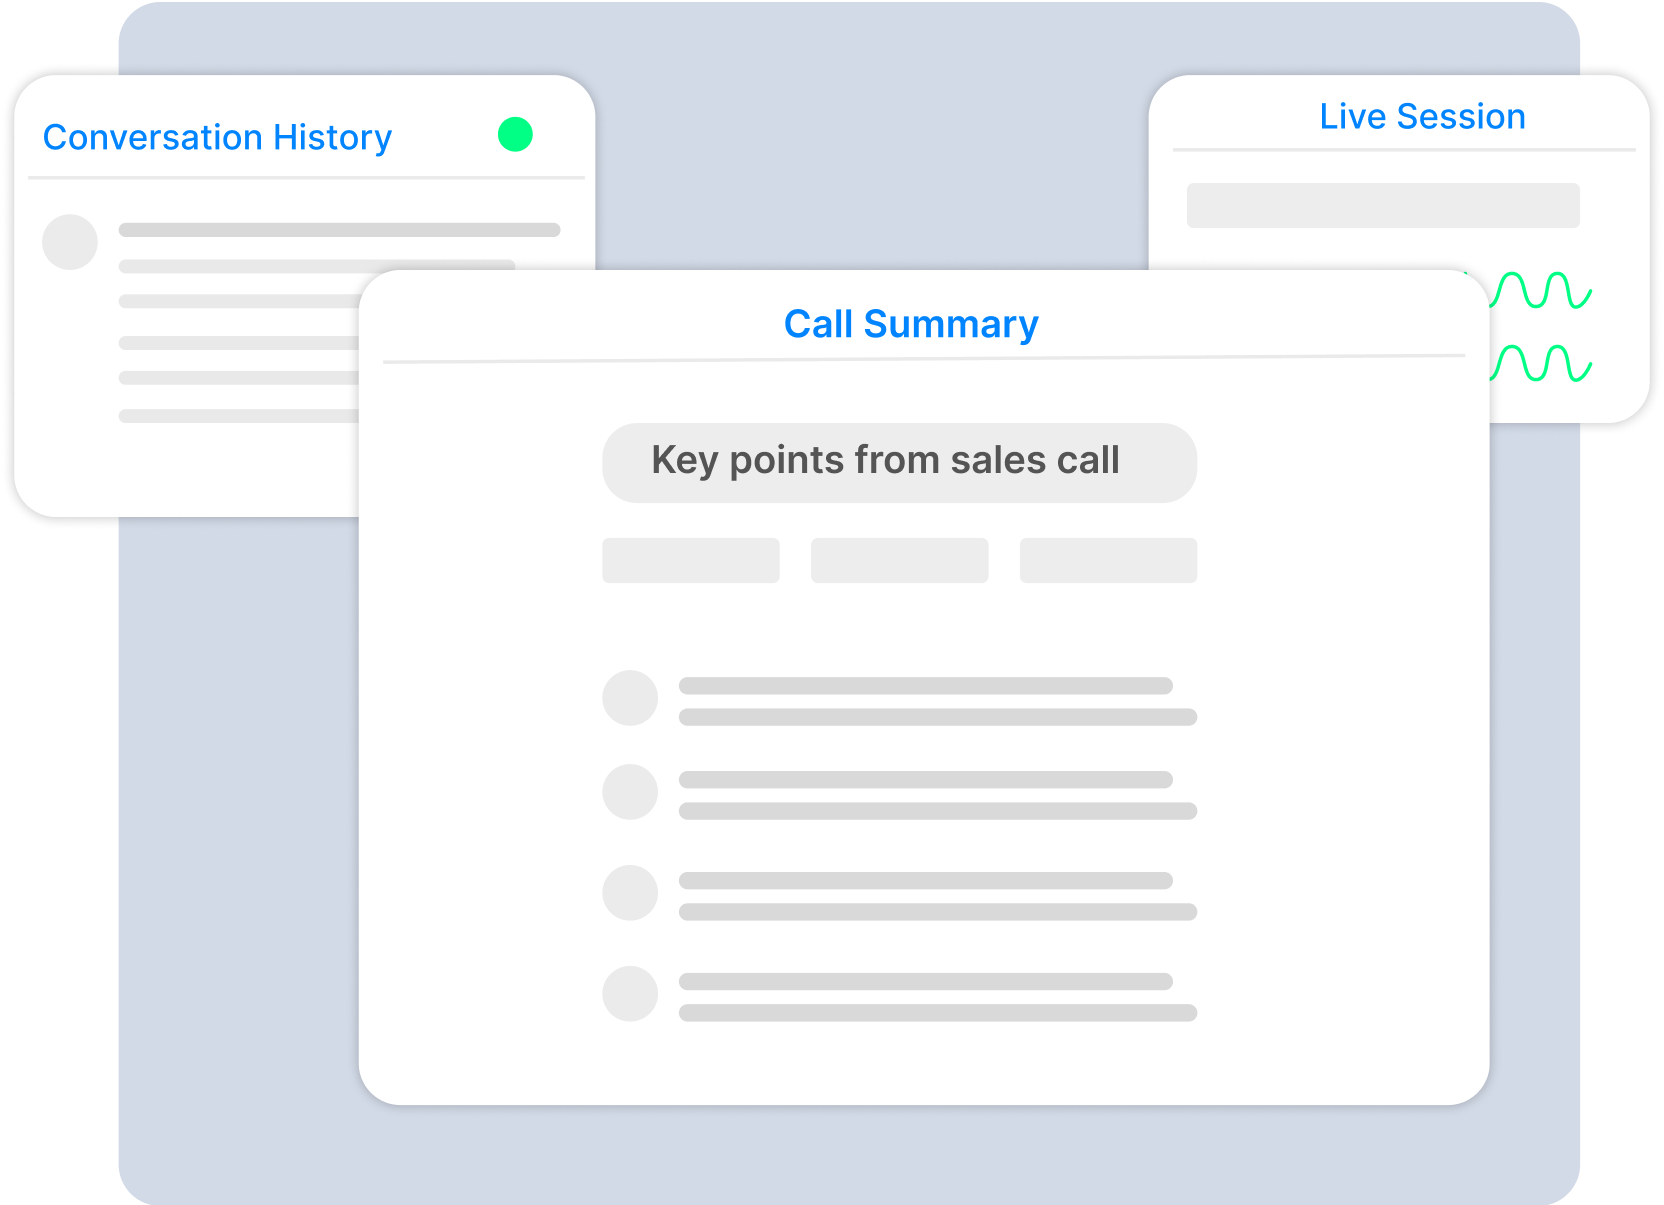Open the Conversation History panel title
This screenshot has width=1664, height=1205.
click(217, 137)
